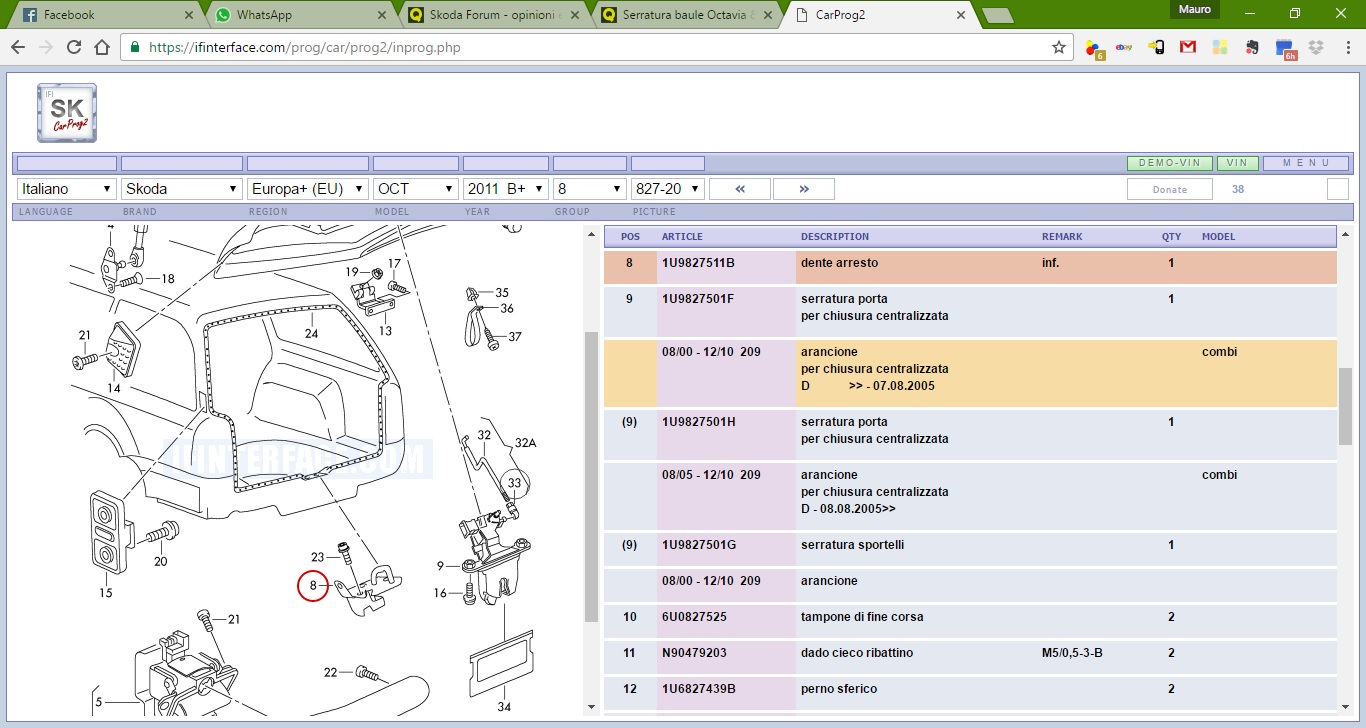Go to previous picture with « button
The width and height of the screenshot is (1366, 728).
click(740, 189)
